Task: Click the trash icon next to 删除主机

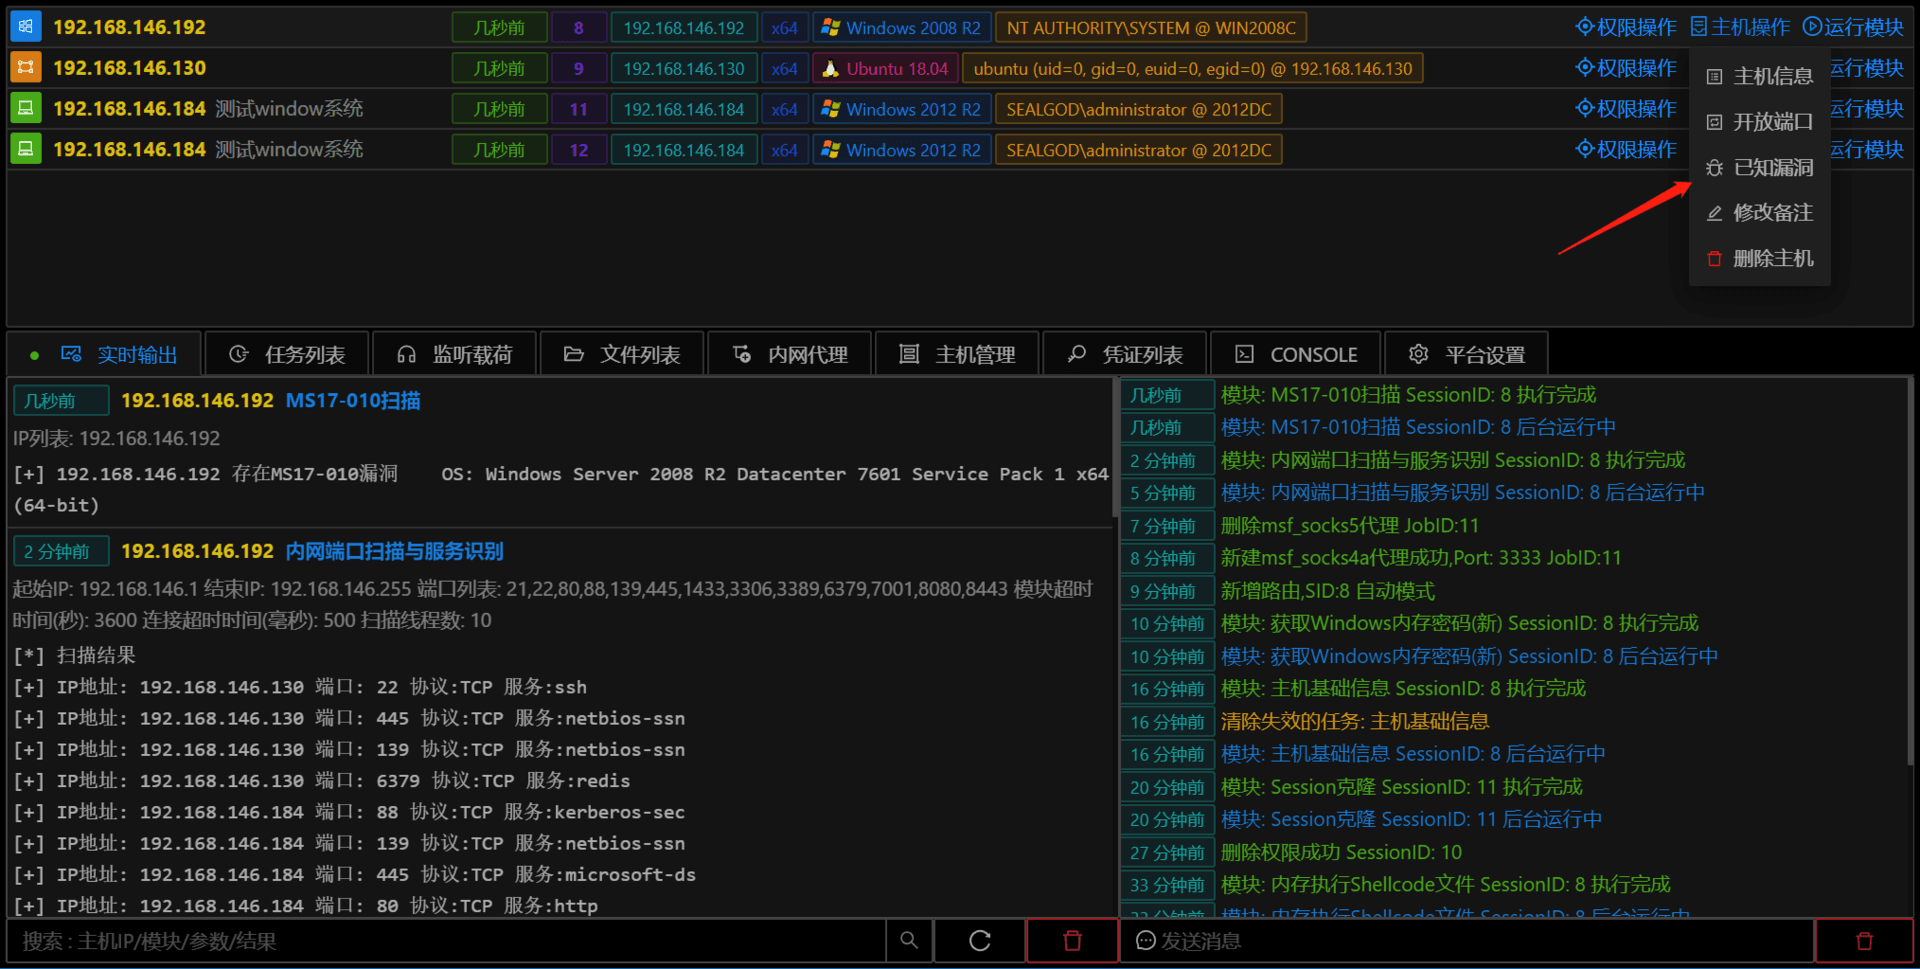Action: point(1714,259)
